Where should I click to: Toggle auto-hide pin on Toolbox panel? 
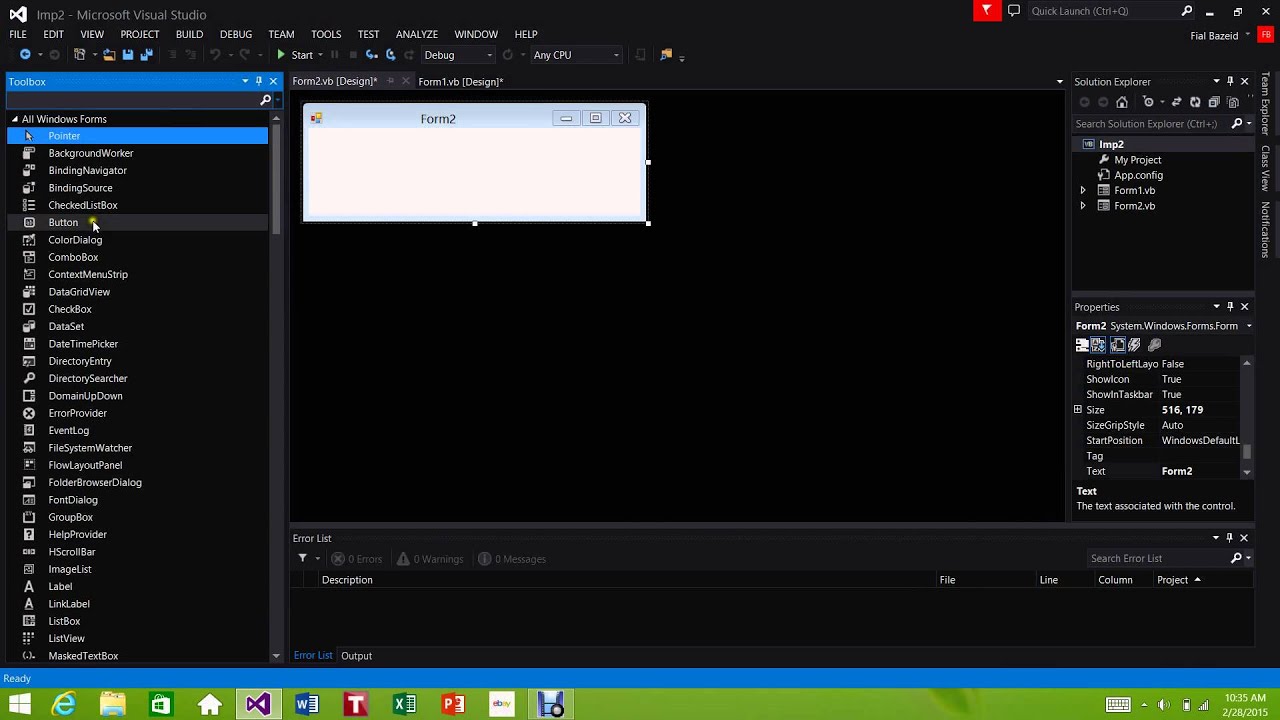click(x=258, y=81)
